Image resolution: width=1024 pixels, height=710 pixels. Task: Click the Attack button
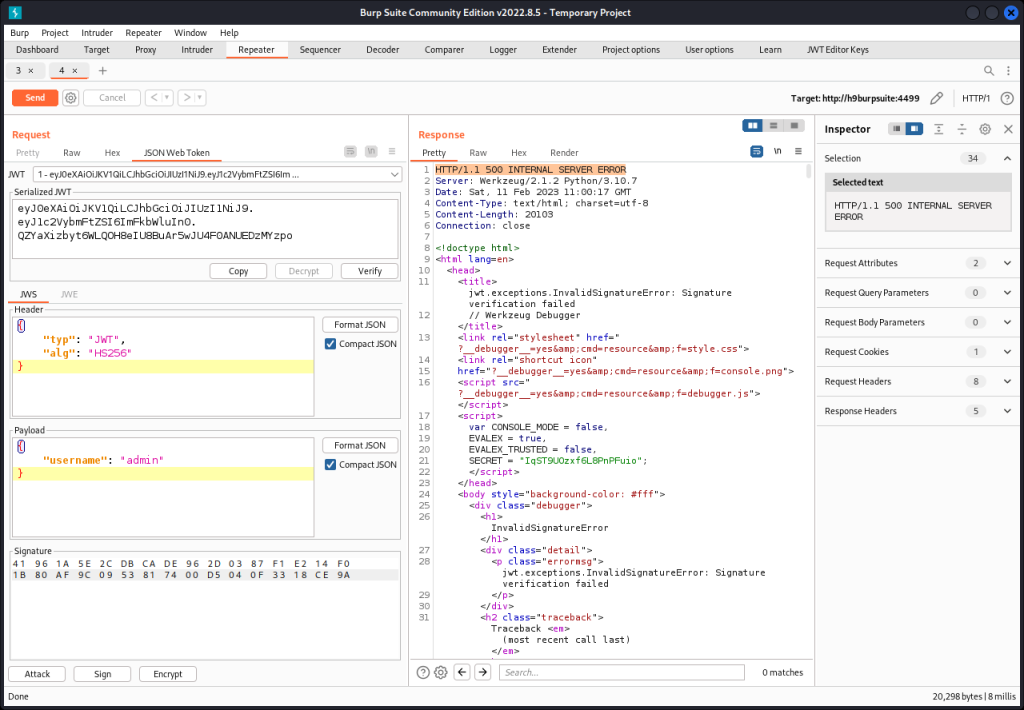[37, 674]
